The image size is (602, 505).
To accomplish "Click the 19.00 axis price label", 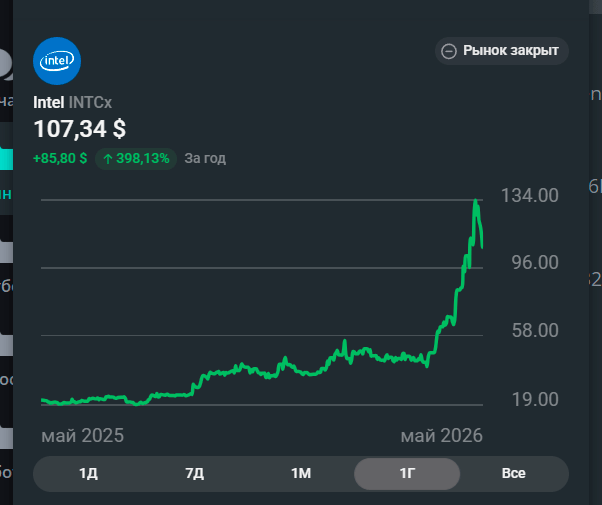I will pos(535,399).
